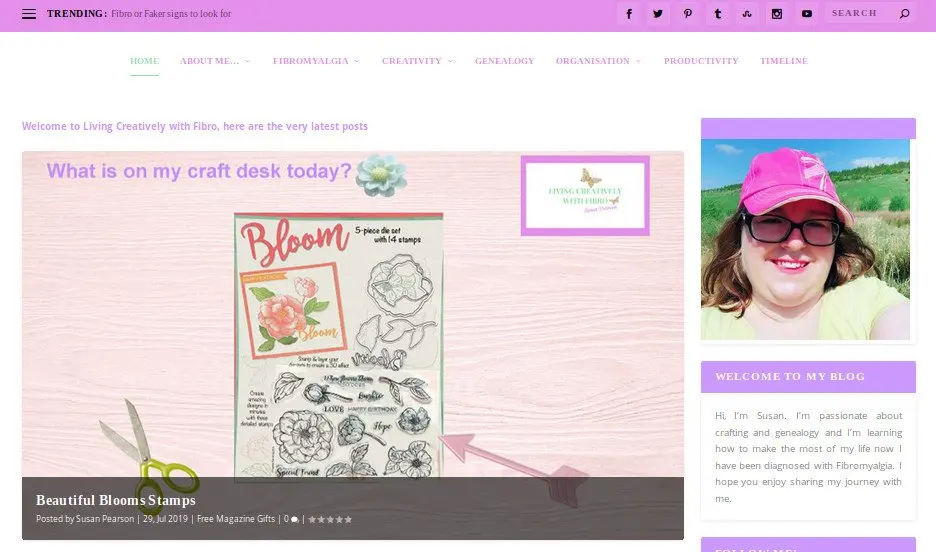Image resolution: width=936 pixels, height=552 pixels.
Task: Open the Beautiful Blooms Stamps post title
Action: 116,500
